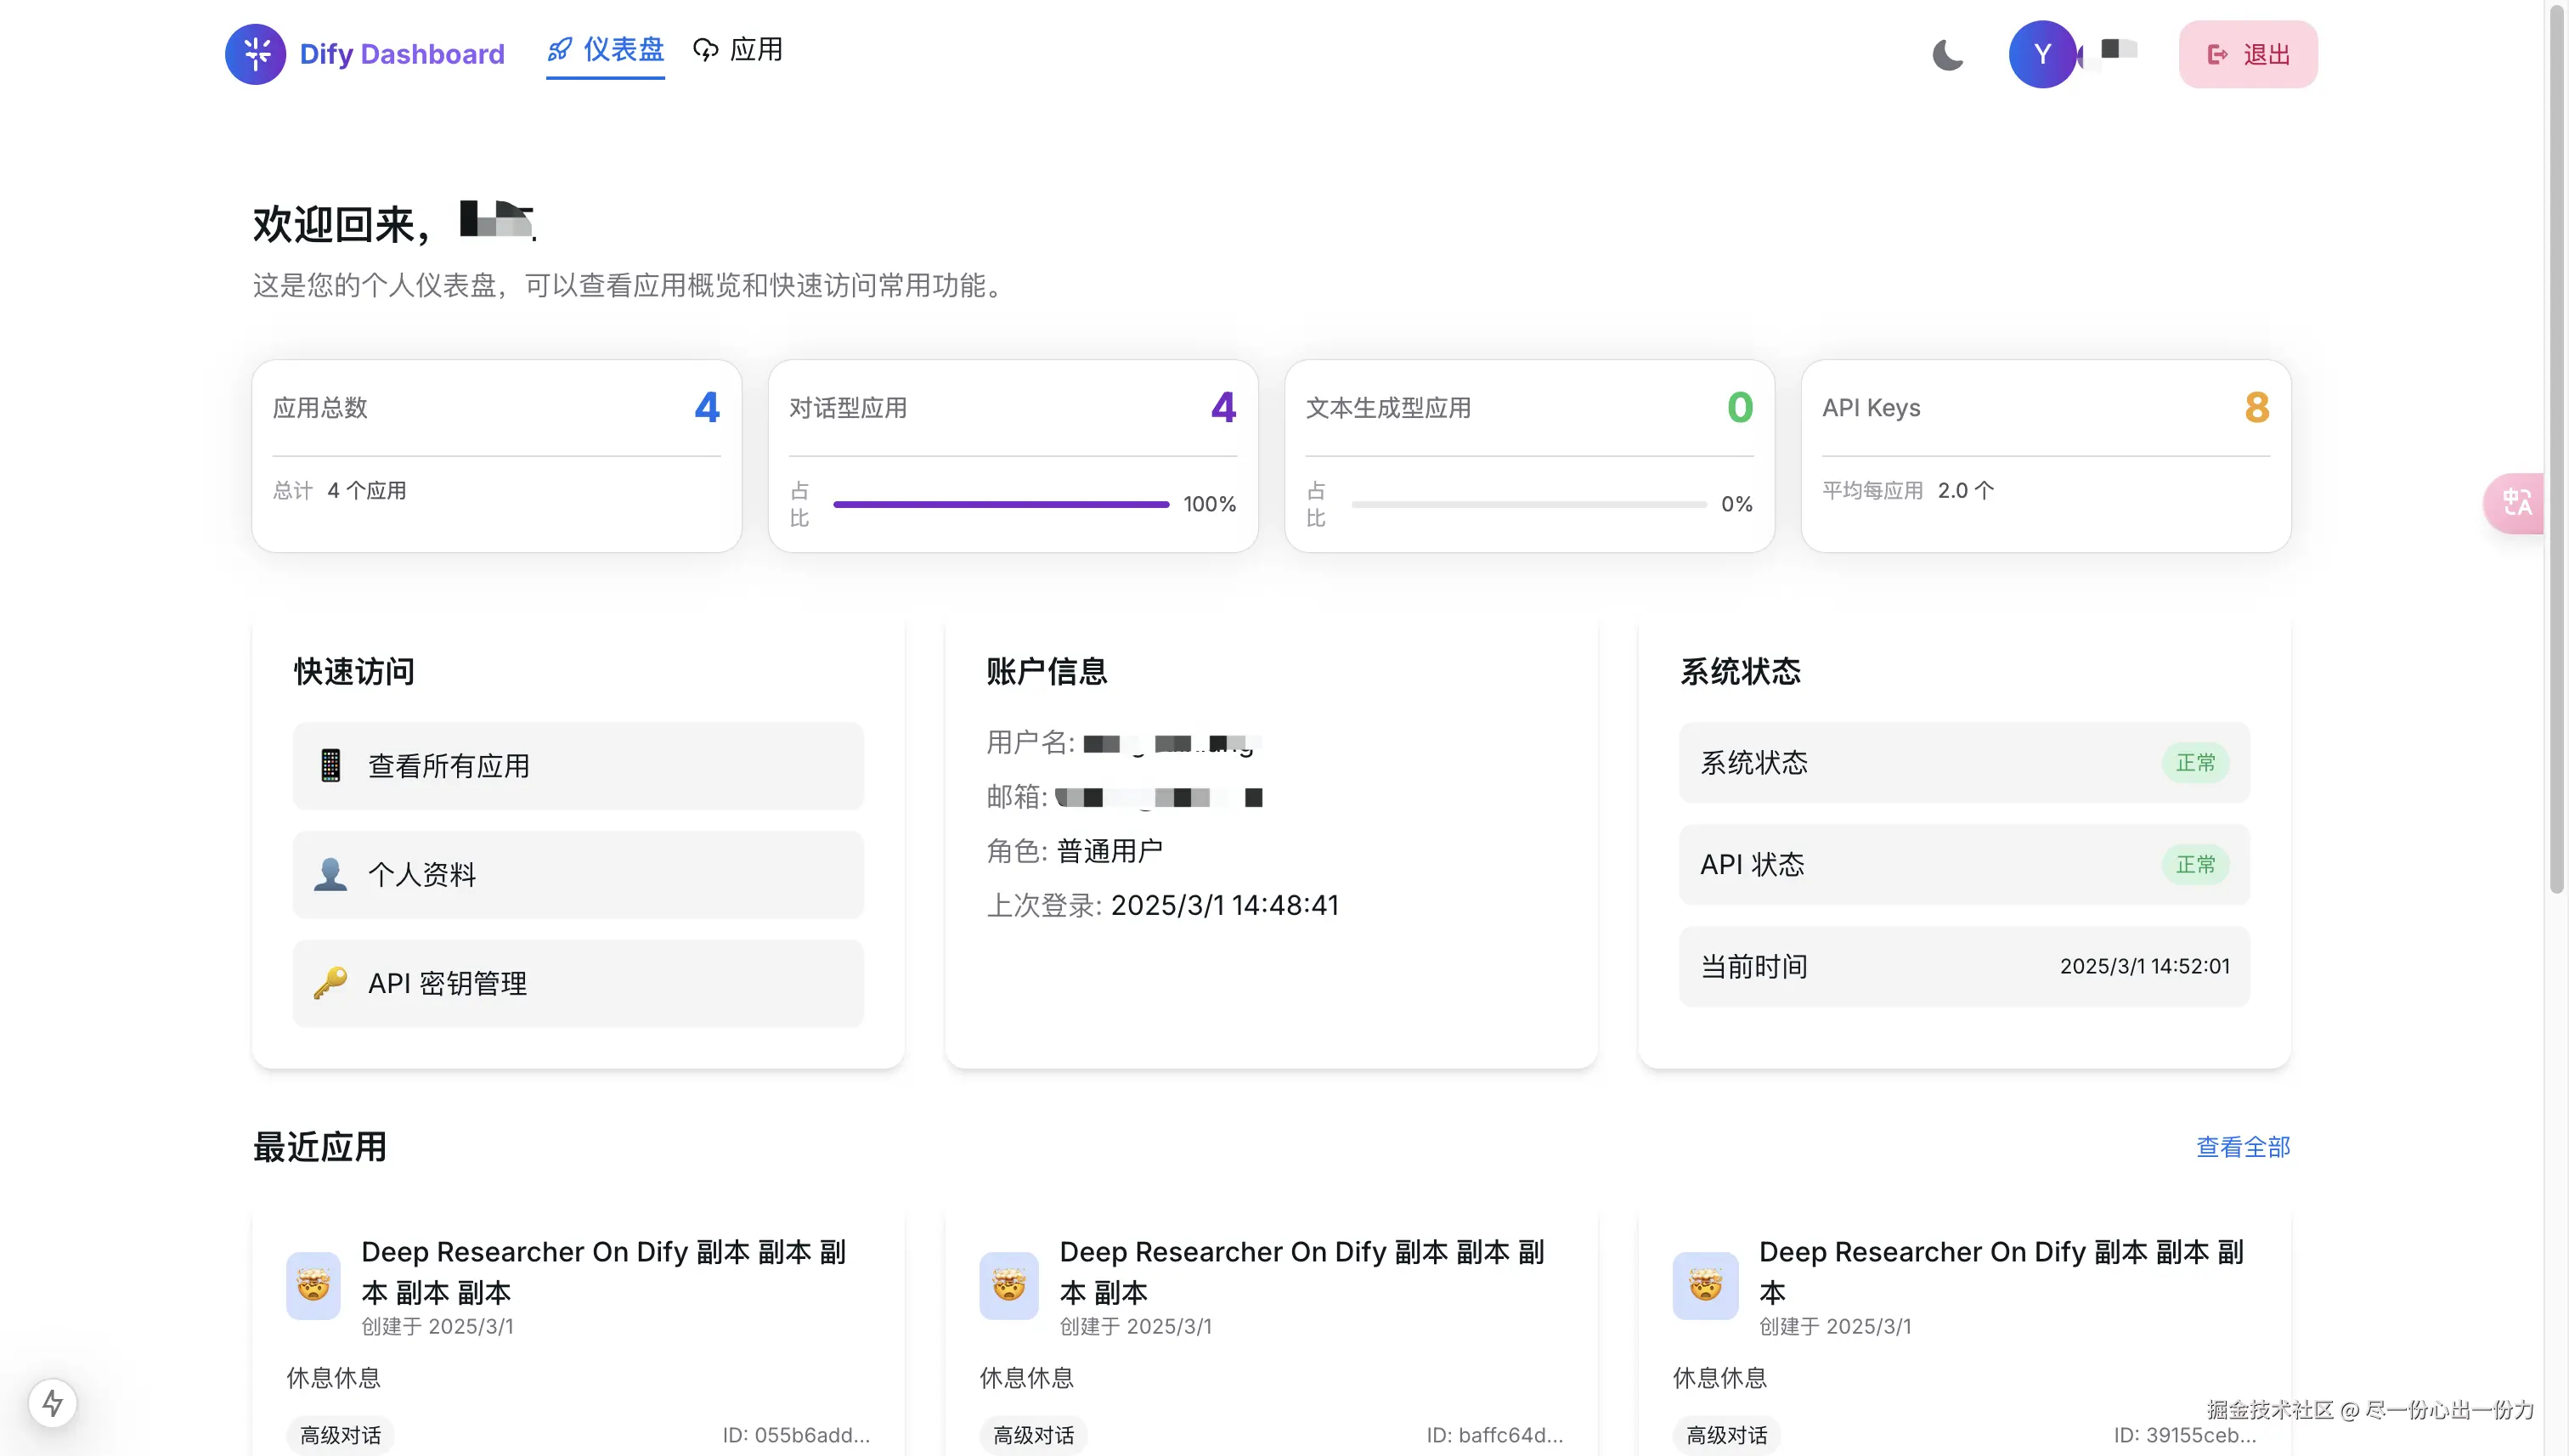The image size is (2569, 1456).
Task: Toggle dark mode with moon icon
Action: point(1947,54)
